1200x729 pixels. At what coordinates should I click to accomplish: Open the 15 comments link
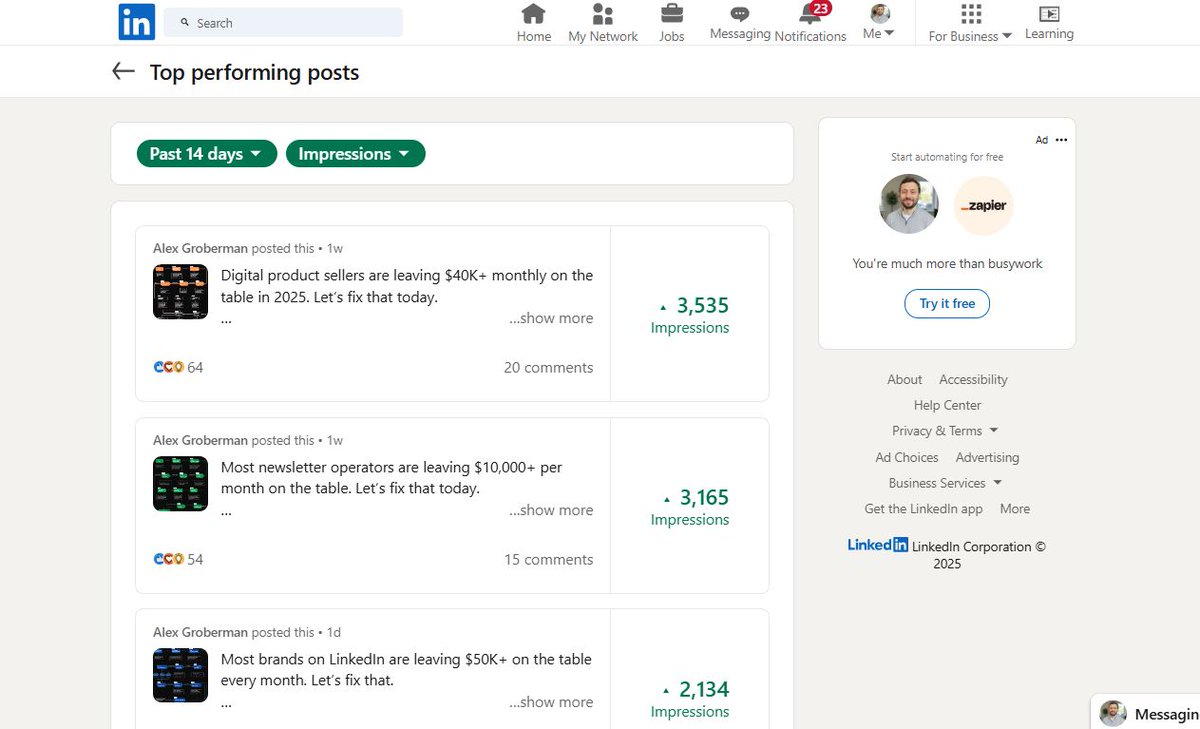(x=548, y=560)
